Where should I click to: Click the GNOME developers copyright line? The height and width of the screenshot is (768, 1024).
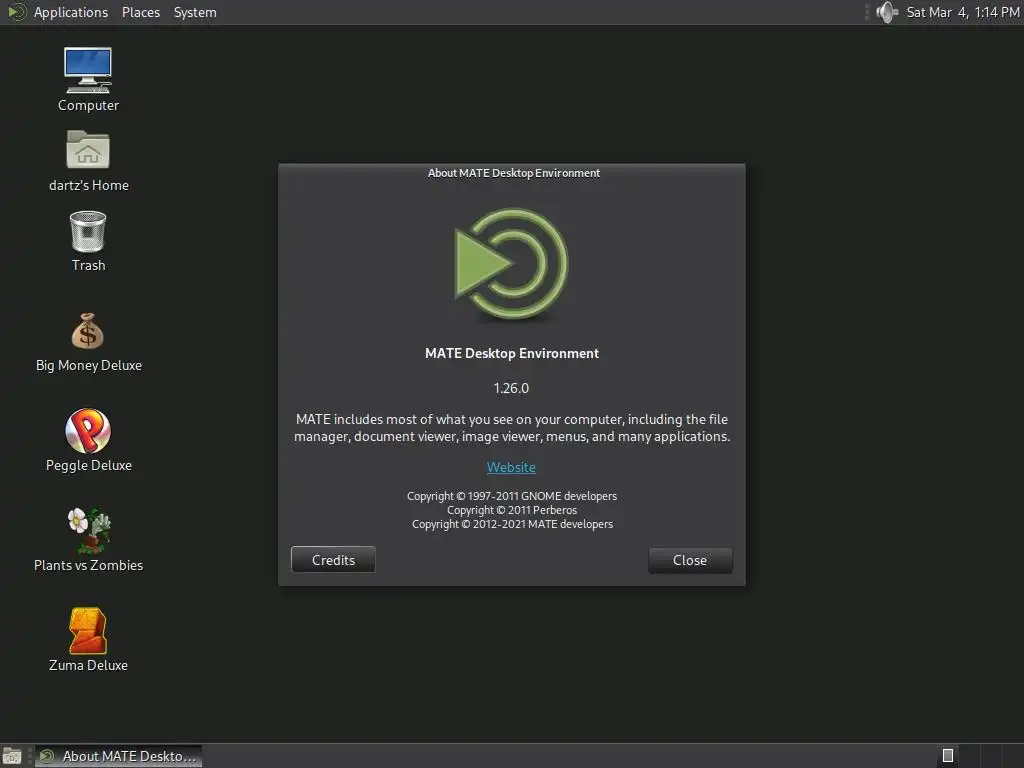(512, 496)
